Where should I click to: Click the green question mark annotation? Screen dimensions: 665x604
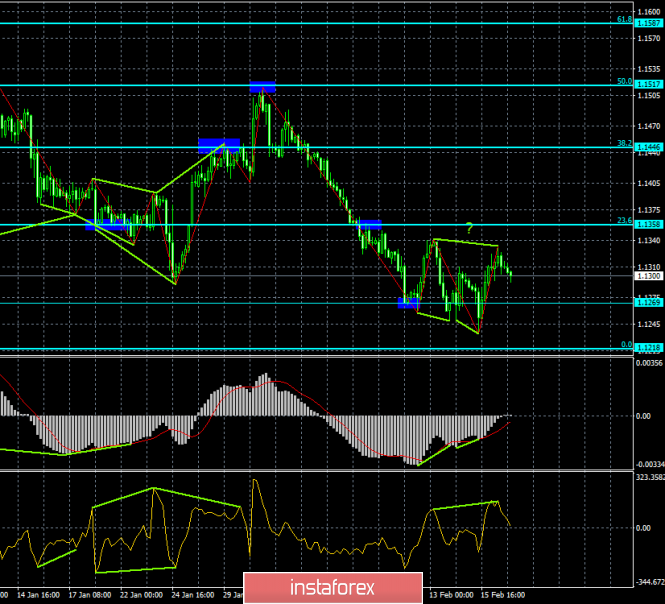coord(469,228)
